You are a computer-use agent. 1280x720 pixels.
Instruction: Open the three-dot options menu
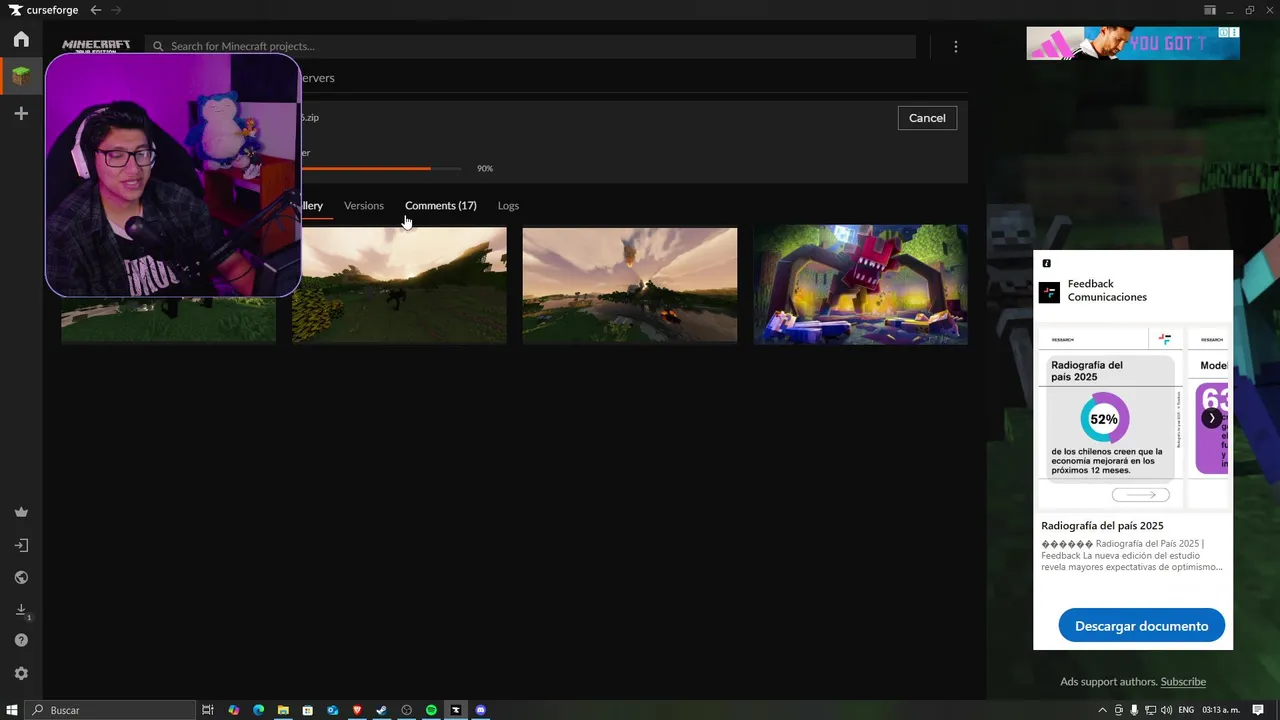pos(955,47)
